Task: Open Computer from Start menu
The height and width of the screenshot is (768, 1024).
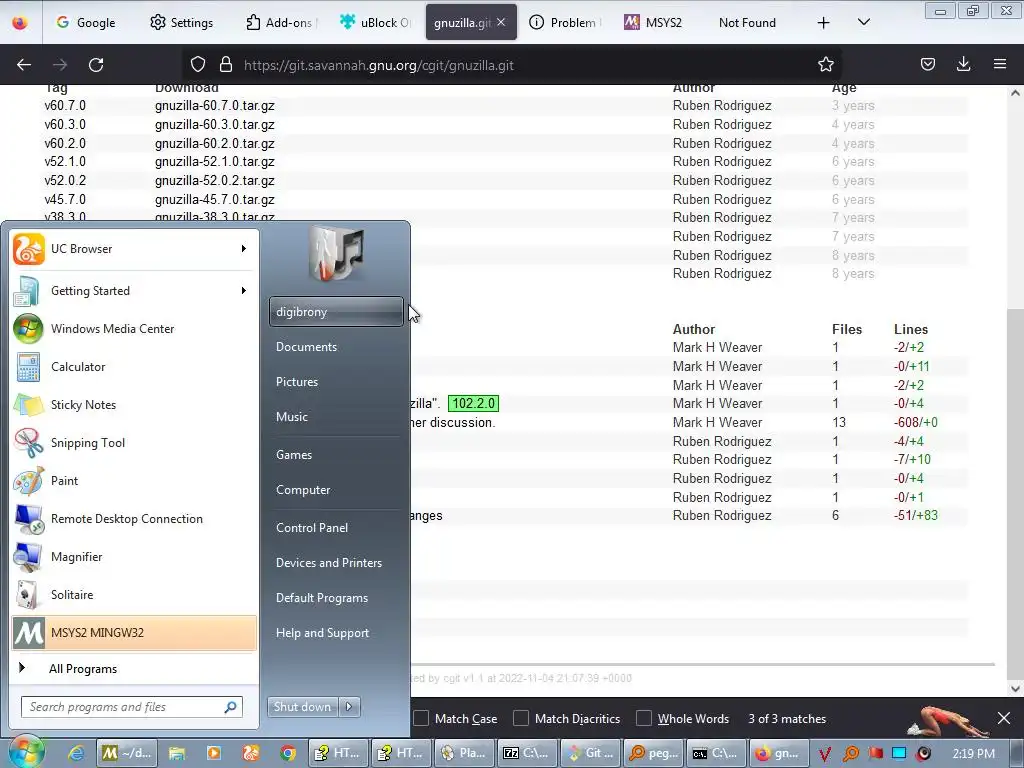Action: point(336,490)
